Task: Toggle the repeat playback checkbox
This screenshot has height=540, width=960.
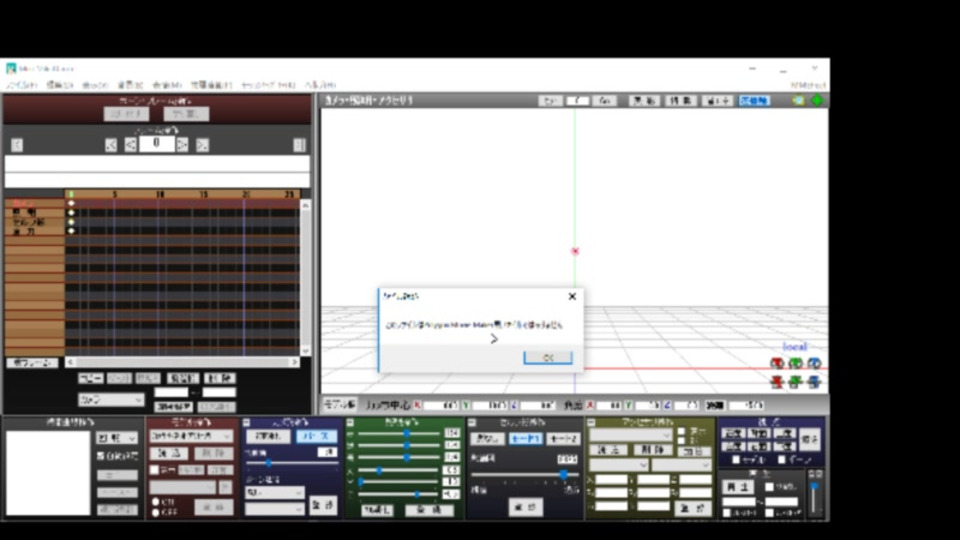Action: click(770, 487)
